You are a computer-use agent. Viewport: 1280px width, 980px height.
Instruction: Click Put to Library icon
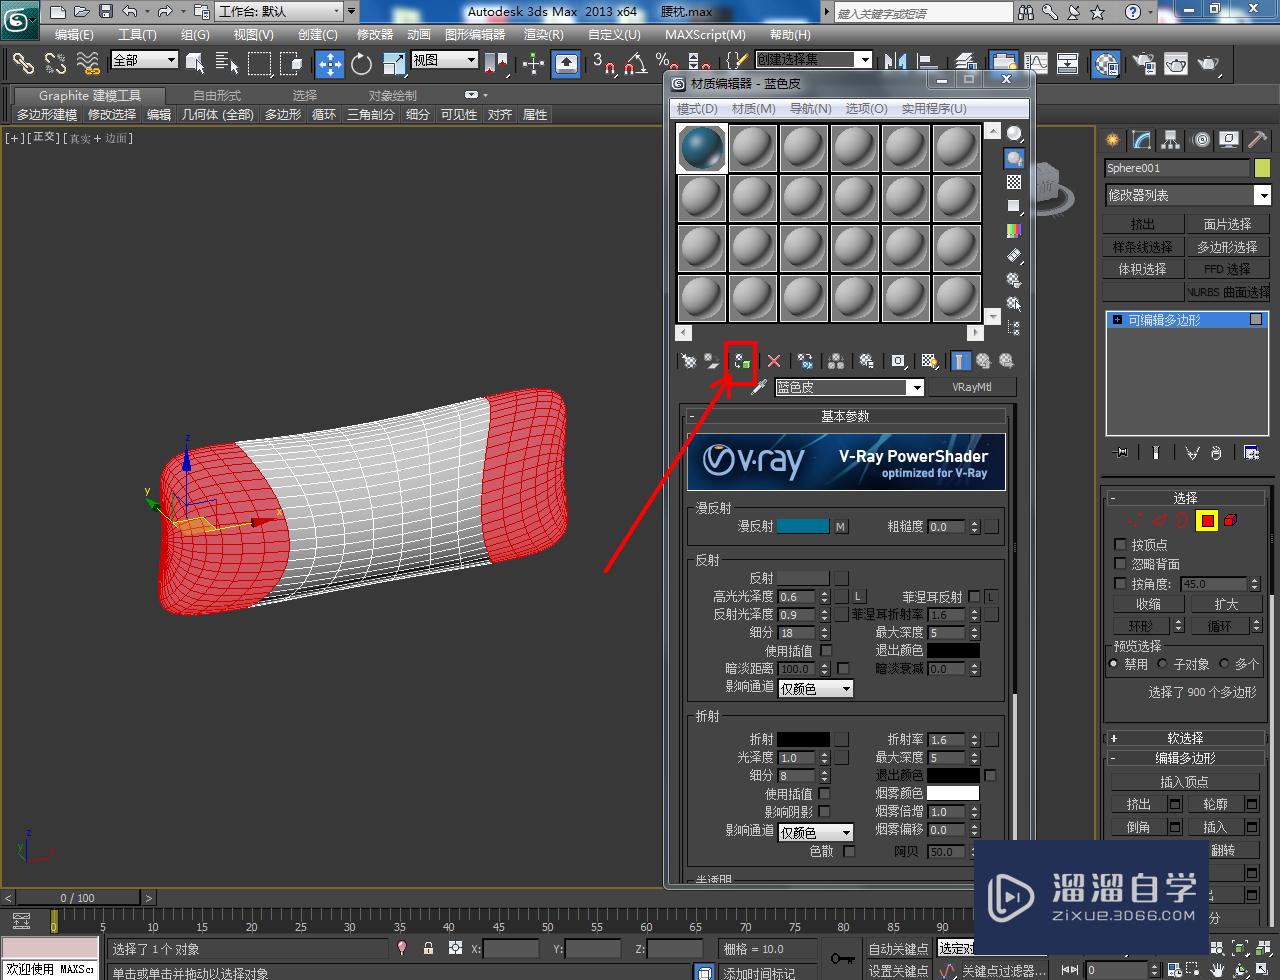(867, 361)
